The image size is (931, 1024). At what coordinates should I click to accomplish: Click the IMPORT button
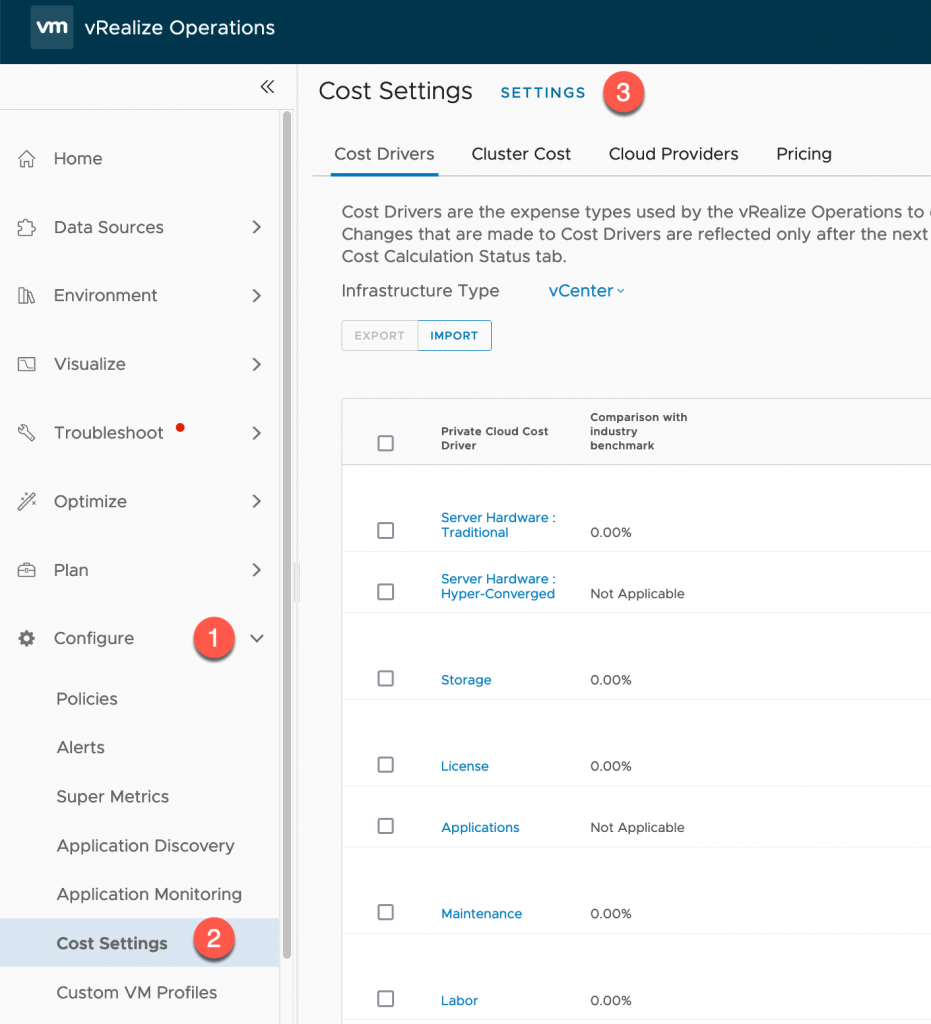click(x=454, y=335)
